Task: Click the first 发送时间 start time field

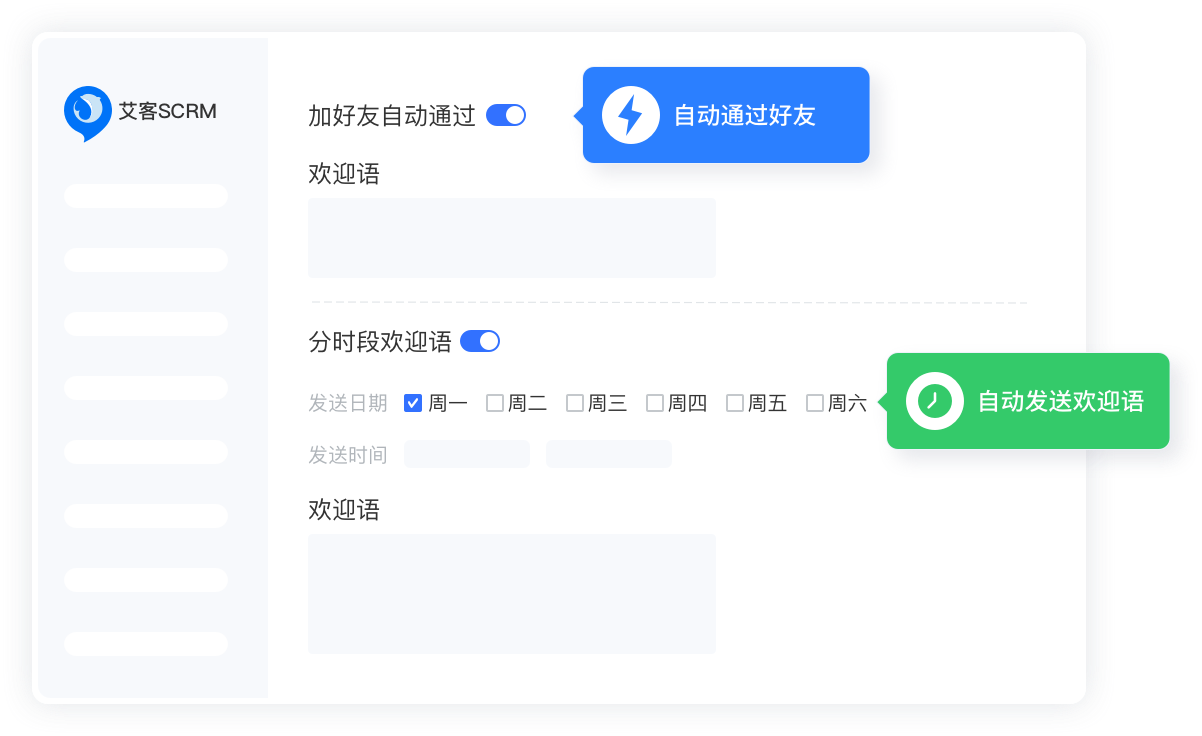Action: [466, 454]
